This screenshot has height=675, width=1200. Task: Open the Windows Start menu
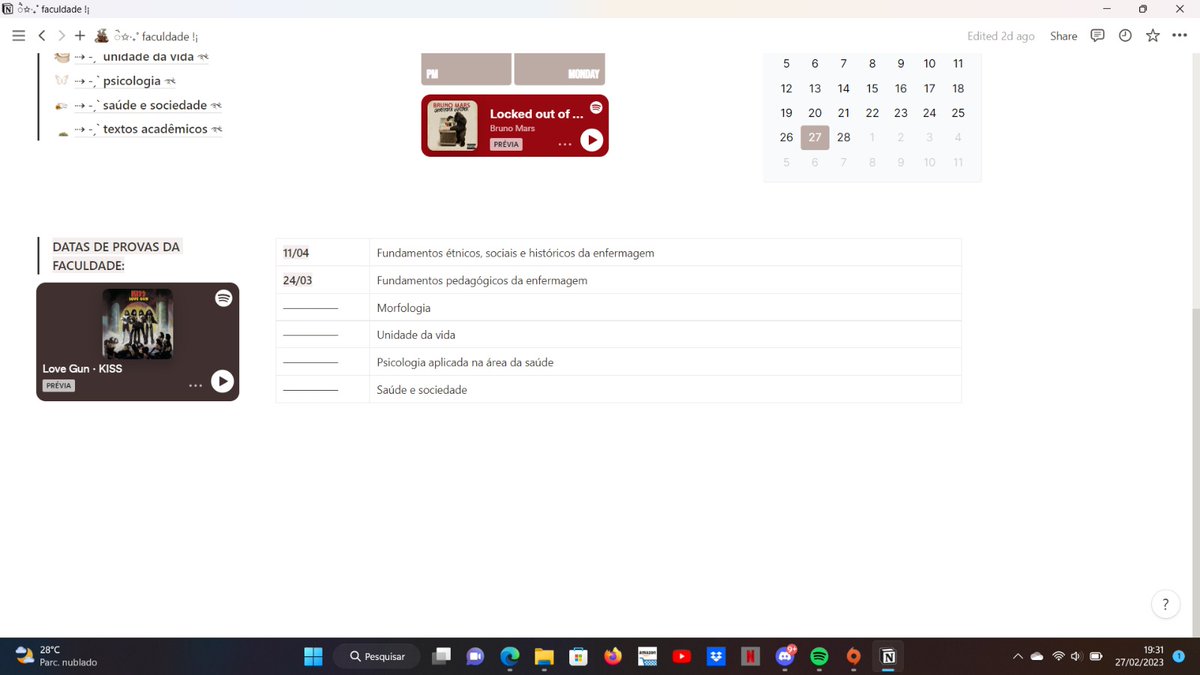[313, 656]
